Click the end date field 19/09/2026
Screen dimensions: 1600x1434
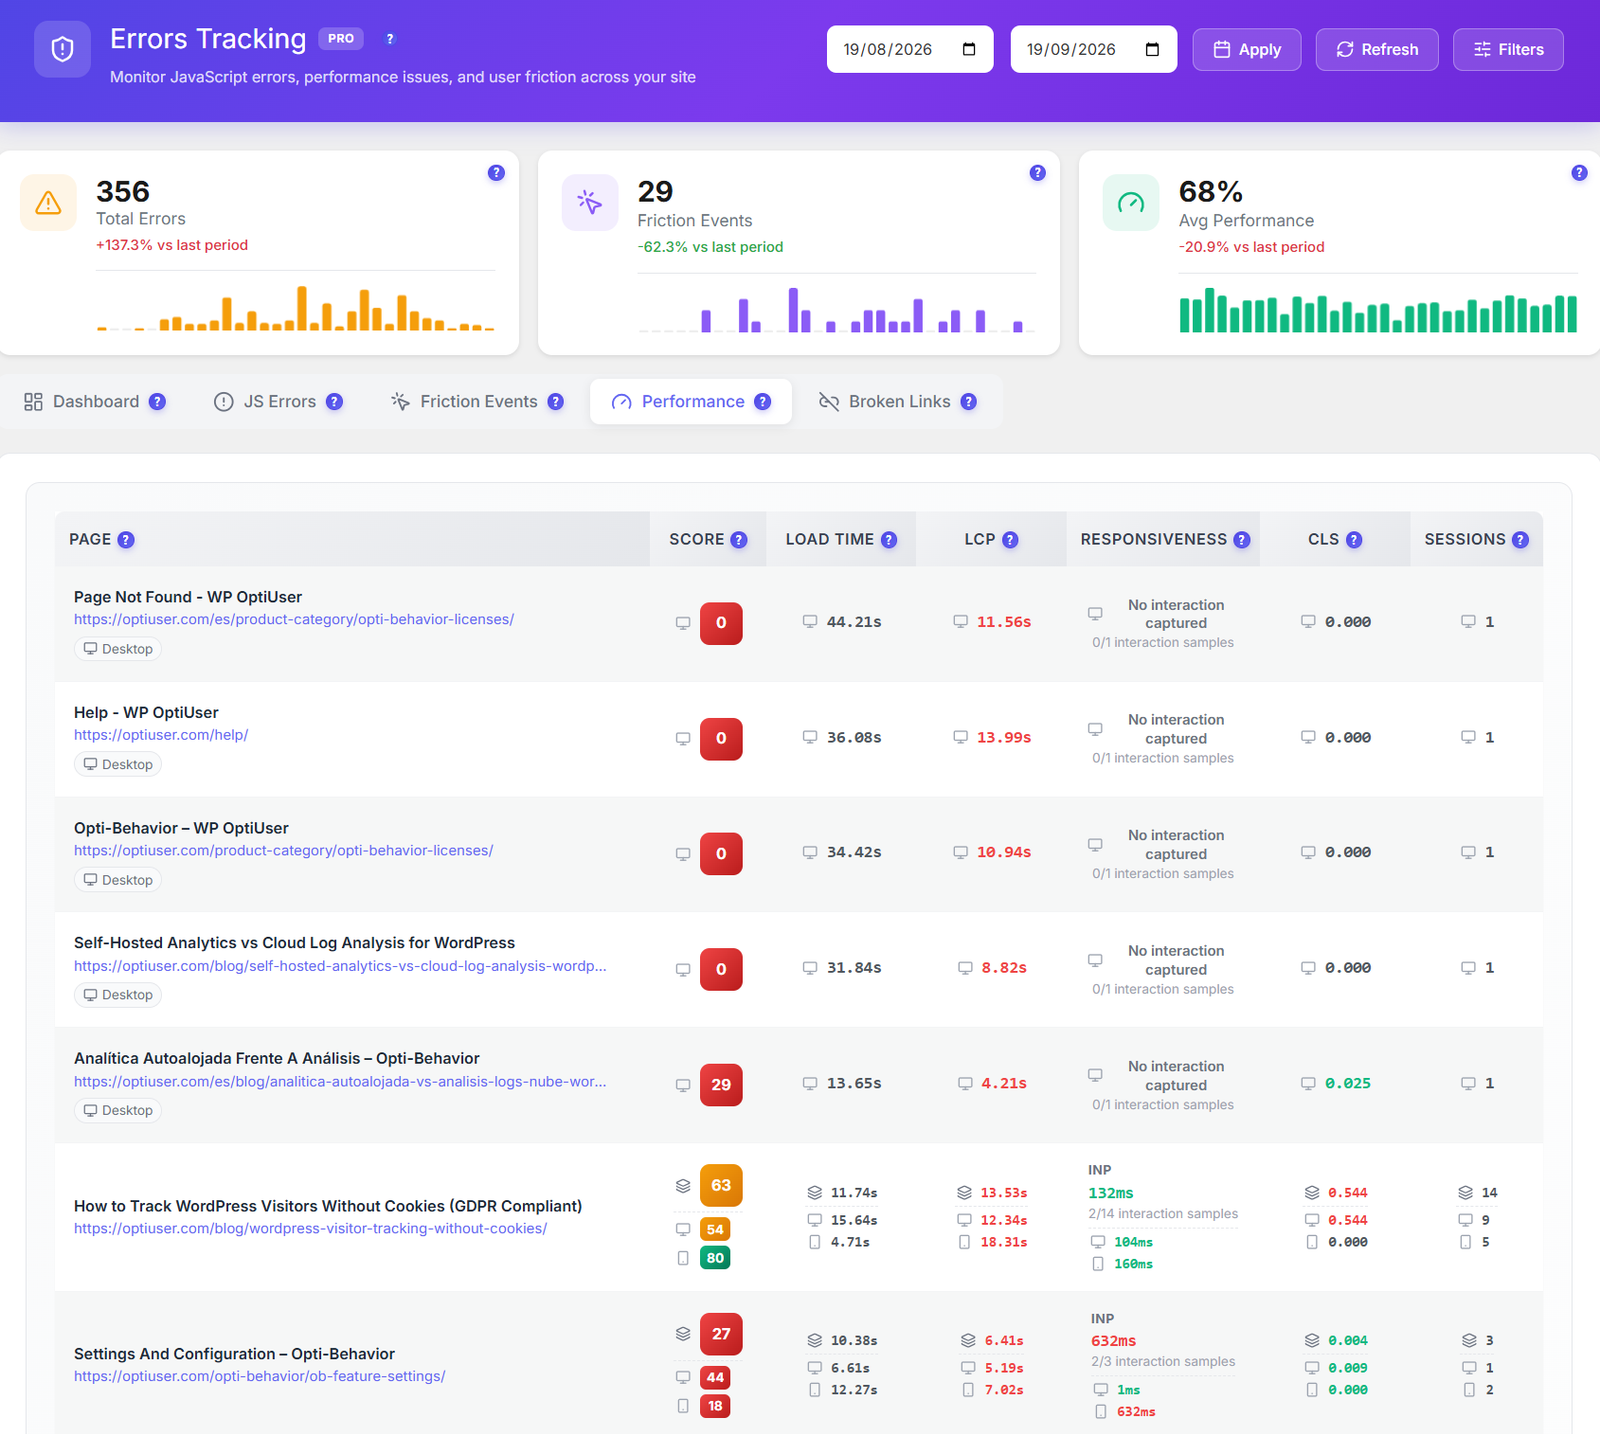click(1094, 49)
